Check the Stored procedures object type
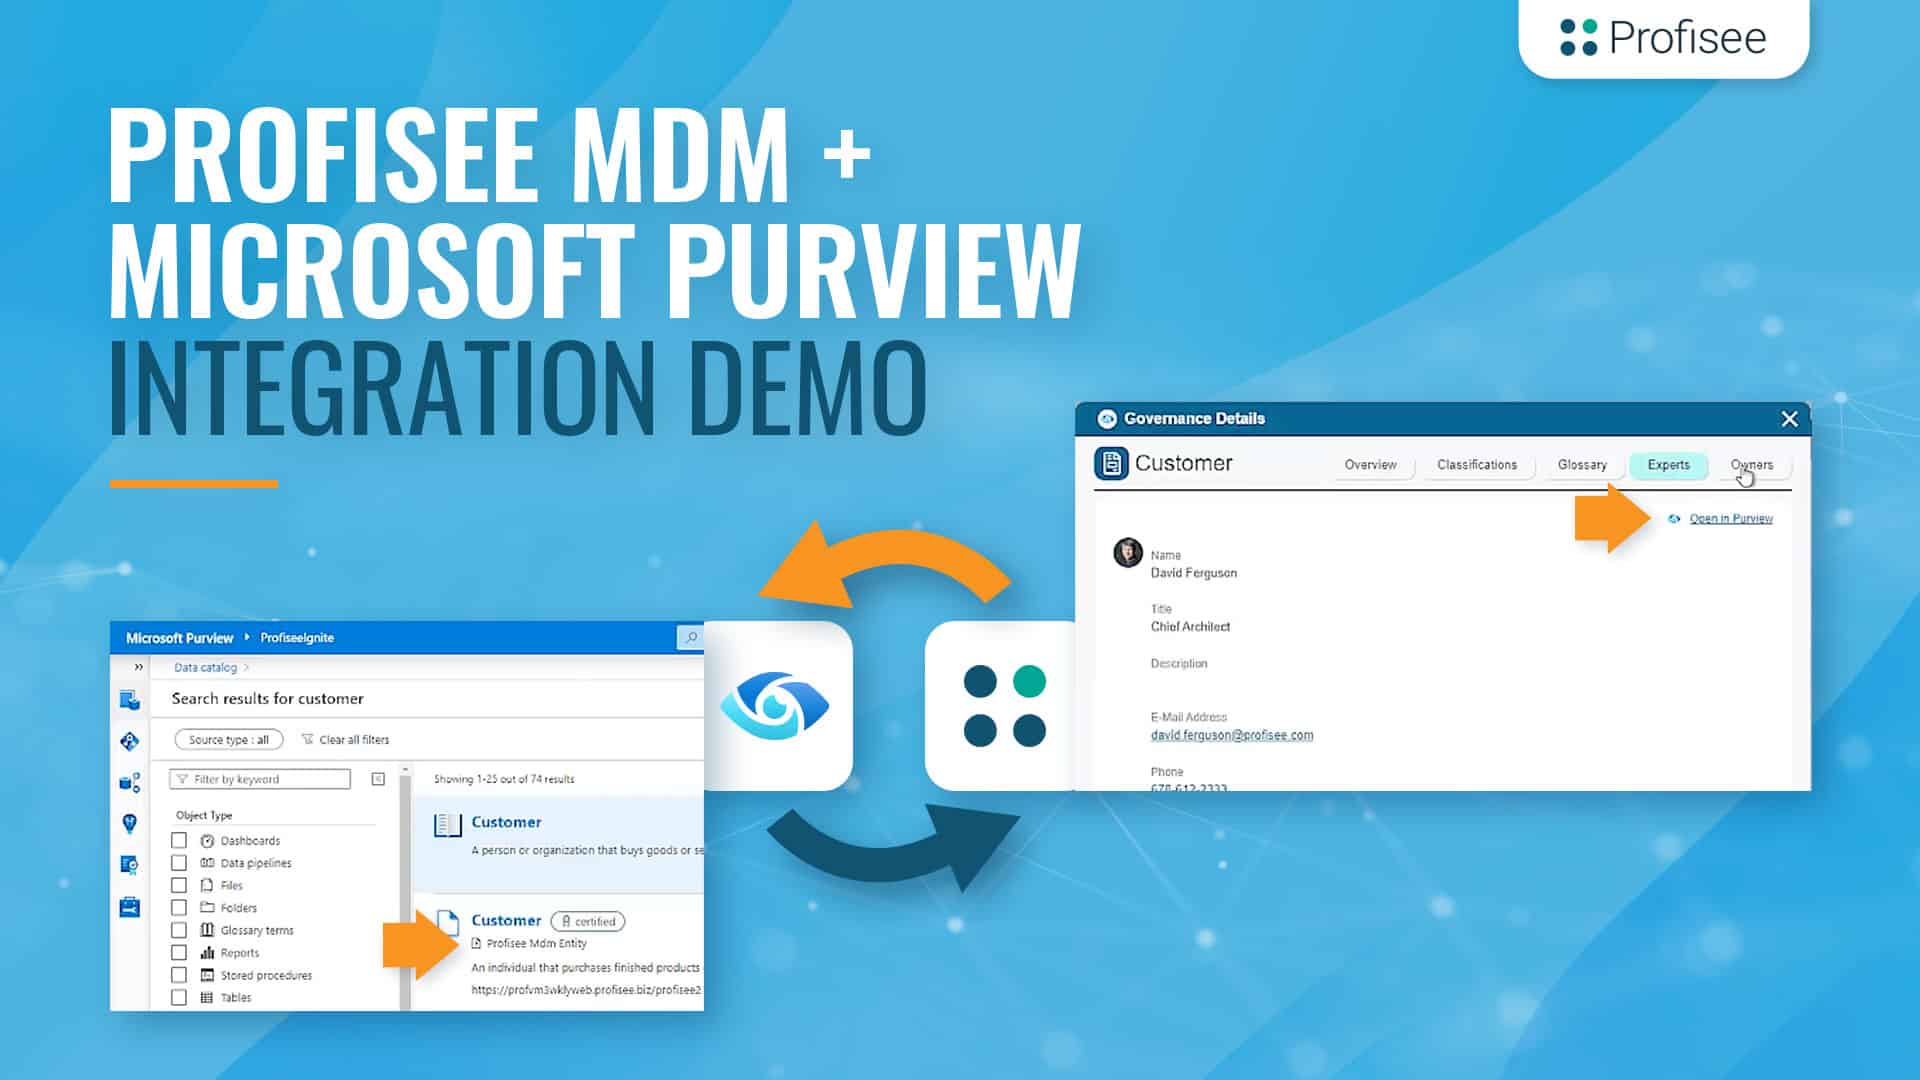Viewport: 1920px width, 1080px height. coord(179,975)
